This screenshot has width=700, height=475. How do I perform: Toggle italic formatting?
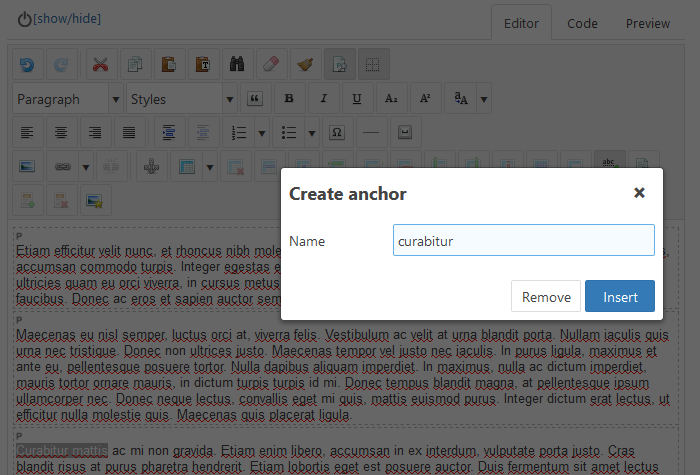323,99
